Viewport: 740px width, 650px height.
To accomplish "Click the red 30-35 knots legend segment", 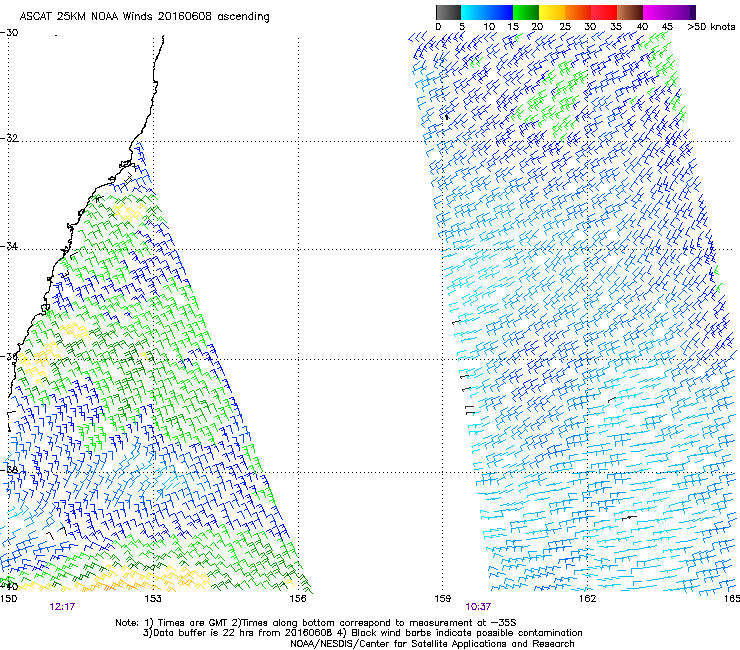I will [x=604, y=12].
